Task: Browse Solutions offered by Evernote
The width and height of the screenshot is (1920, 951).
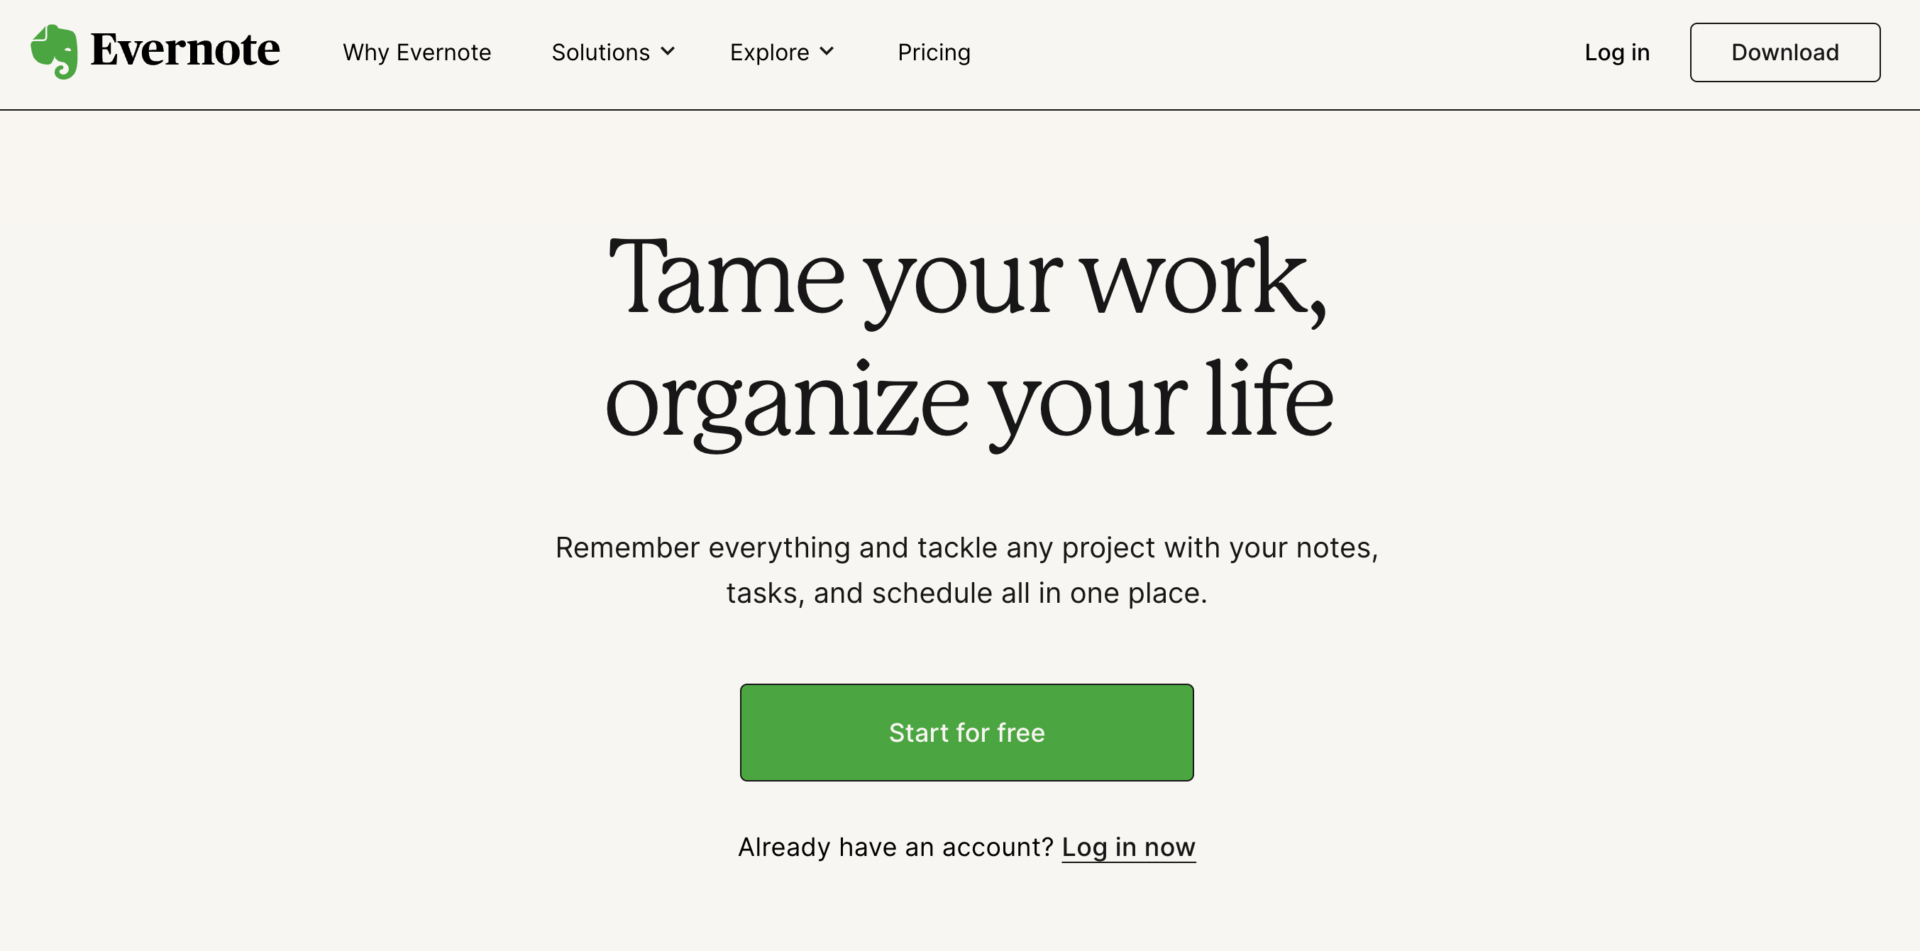Action: tap(600, 52)
